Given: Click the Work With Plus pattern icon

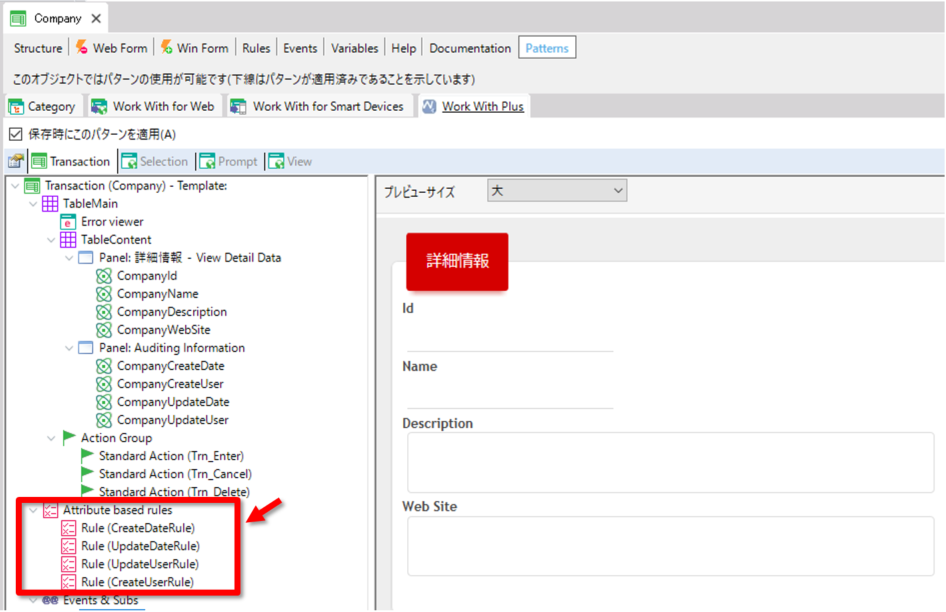Looking at the screenshot, I should tap(429, 107).
